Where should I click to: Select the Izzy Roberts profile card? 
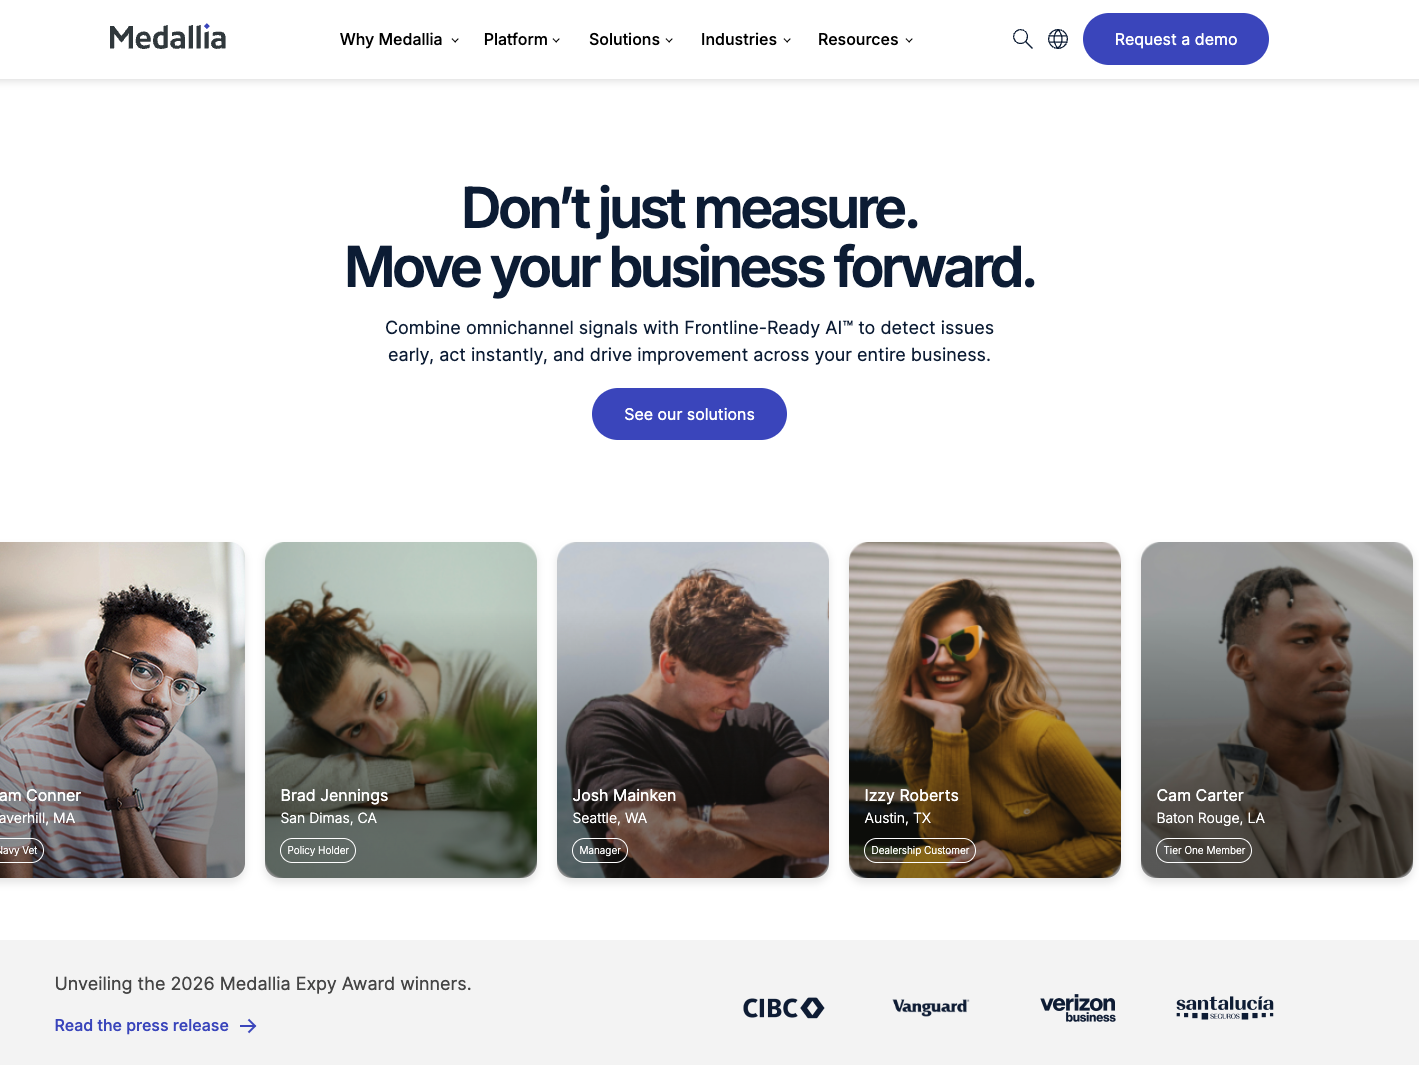click(x=985, y=710)
